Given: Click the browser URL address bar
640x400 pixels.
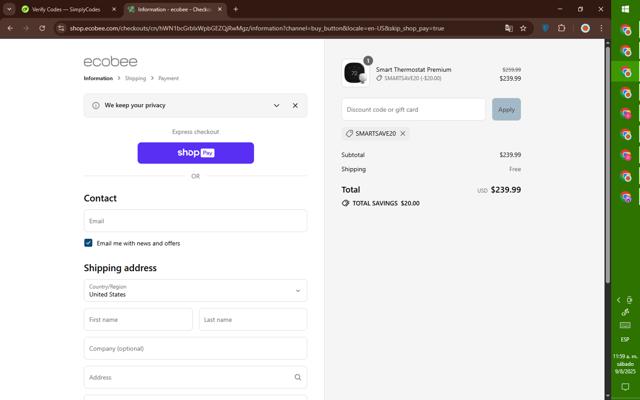Looking at the screenshot, I should coord(257,28).
